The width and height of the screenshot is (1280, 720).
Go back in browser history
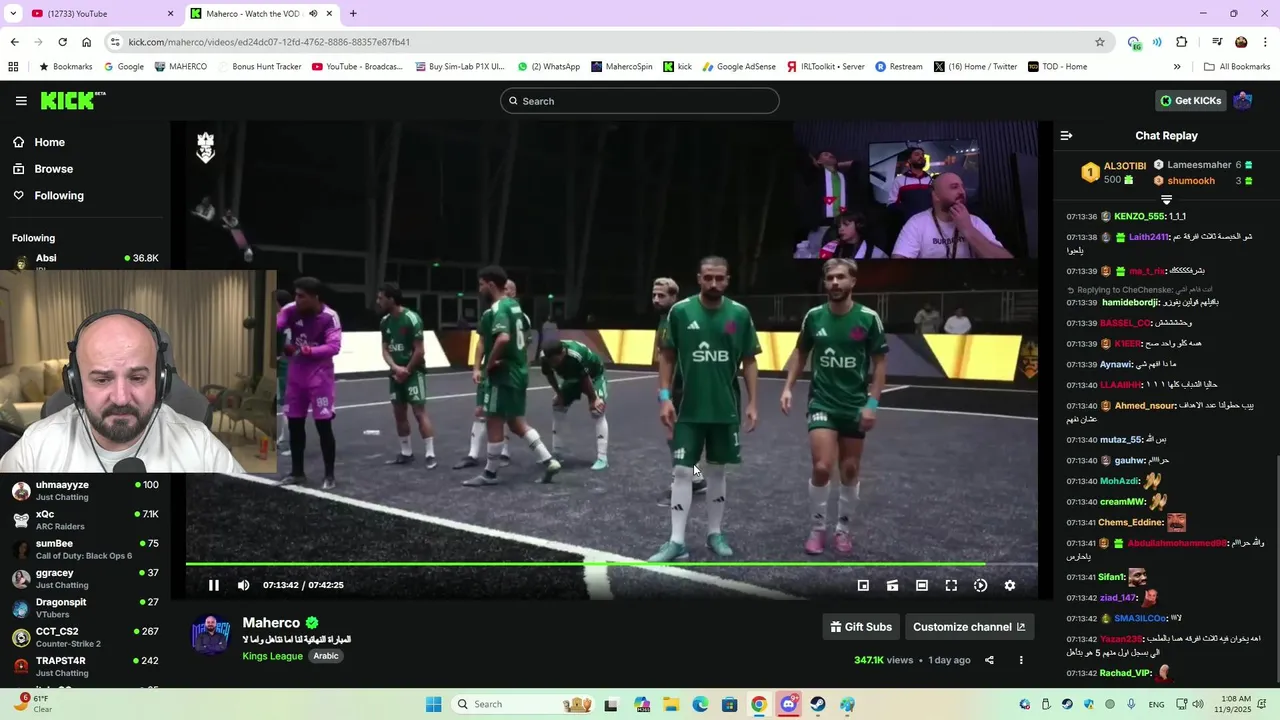pos(14,42)
